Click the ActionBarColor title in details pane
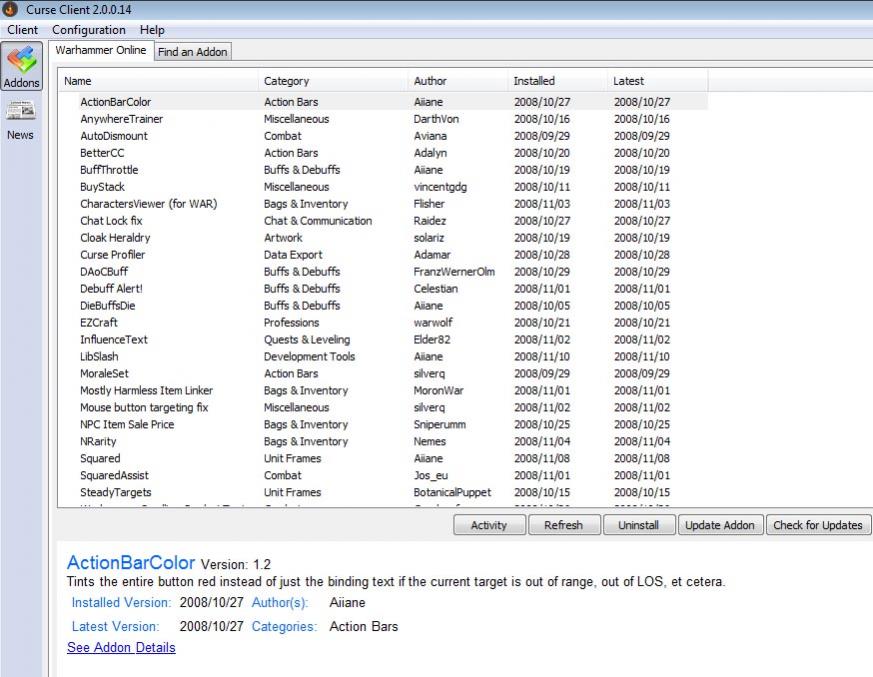Image resolution: width=873 pixels, height=677 pixels. coord(131,562)
